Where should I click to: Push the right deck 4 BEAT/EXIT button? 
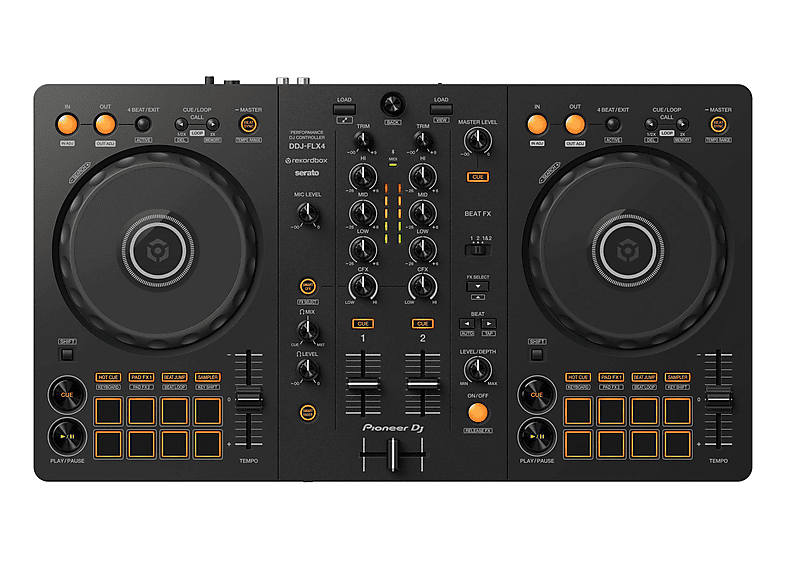613,124
